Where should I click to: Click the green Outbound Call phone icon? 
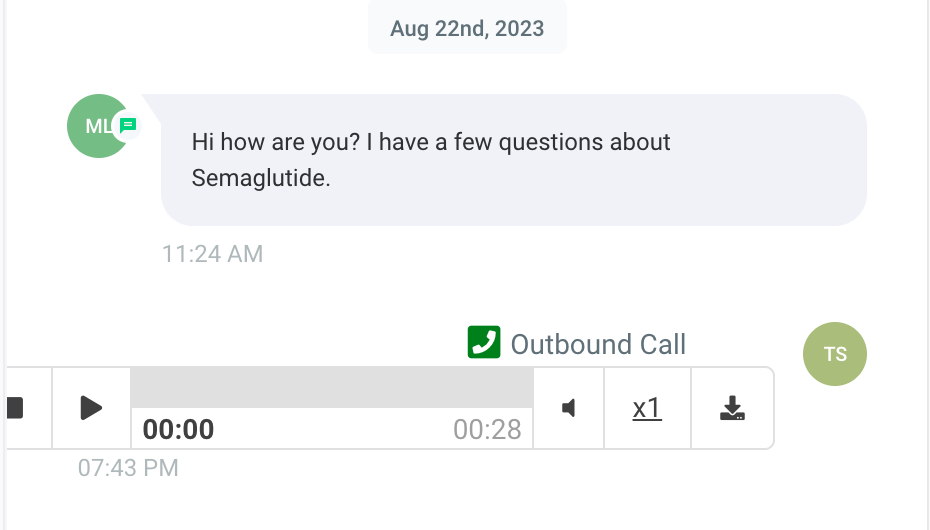(484, 342)
